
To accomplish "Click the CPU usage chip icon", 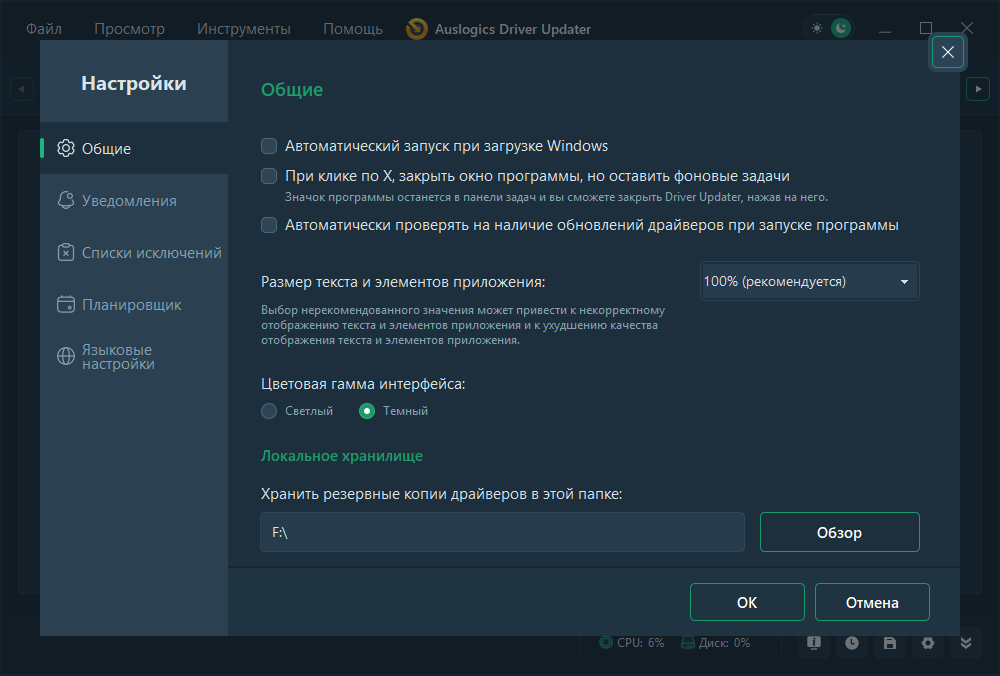I will (x=605, y=642).
